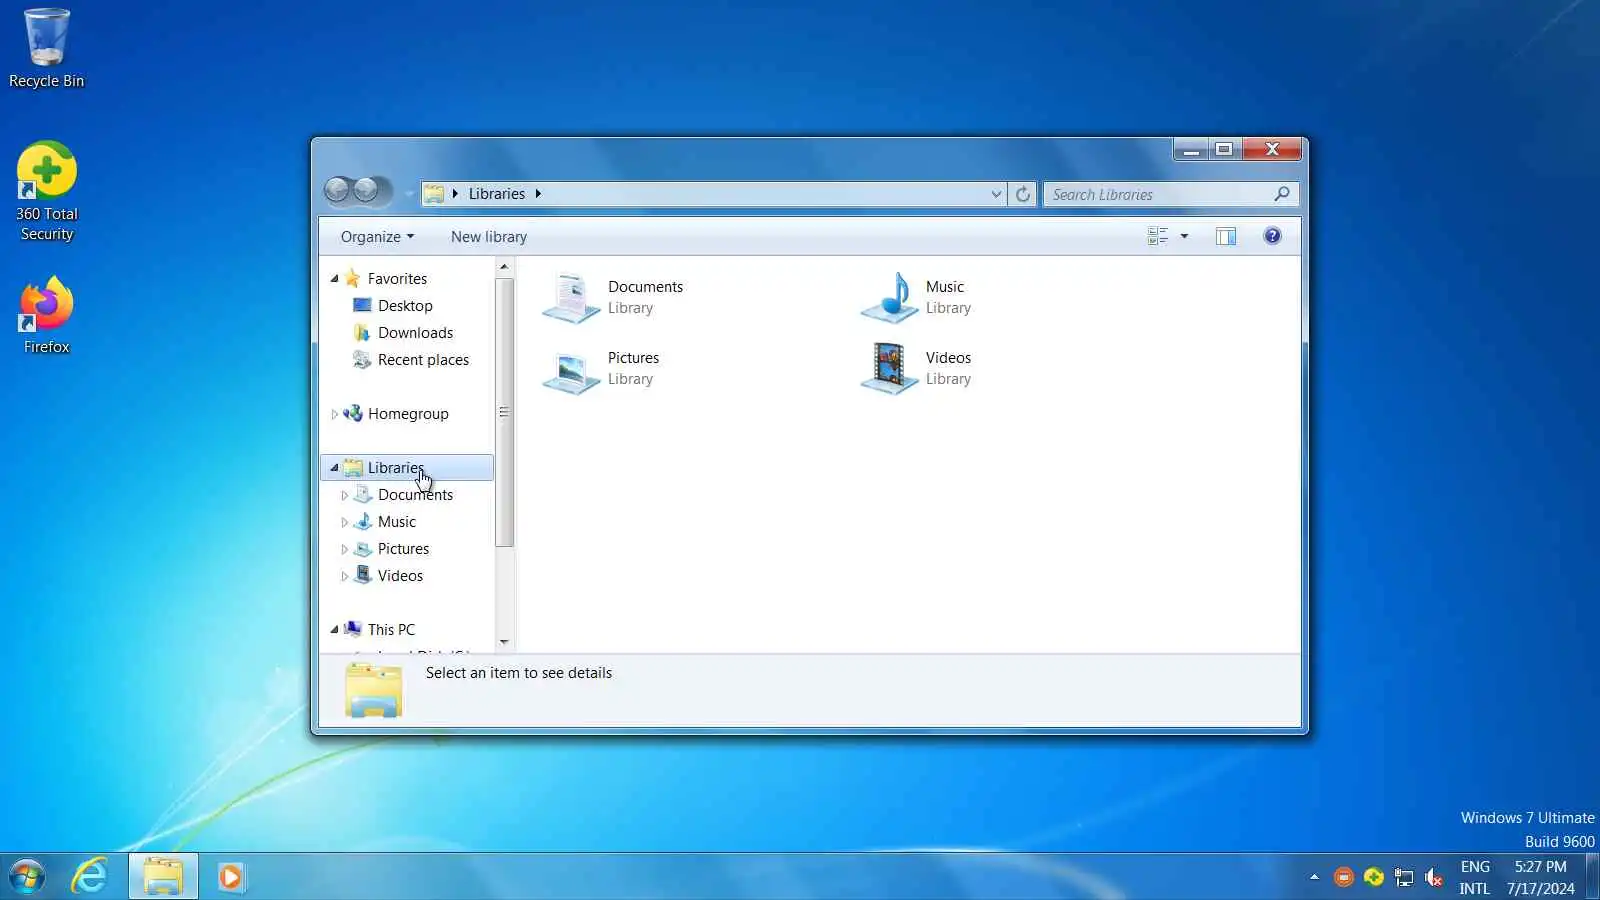Image resolution: width=1600 pixels, height=900 pixels.
Task: Select Documents in the navigation tree
Action: point(415,495)
